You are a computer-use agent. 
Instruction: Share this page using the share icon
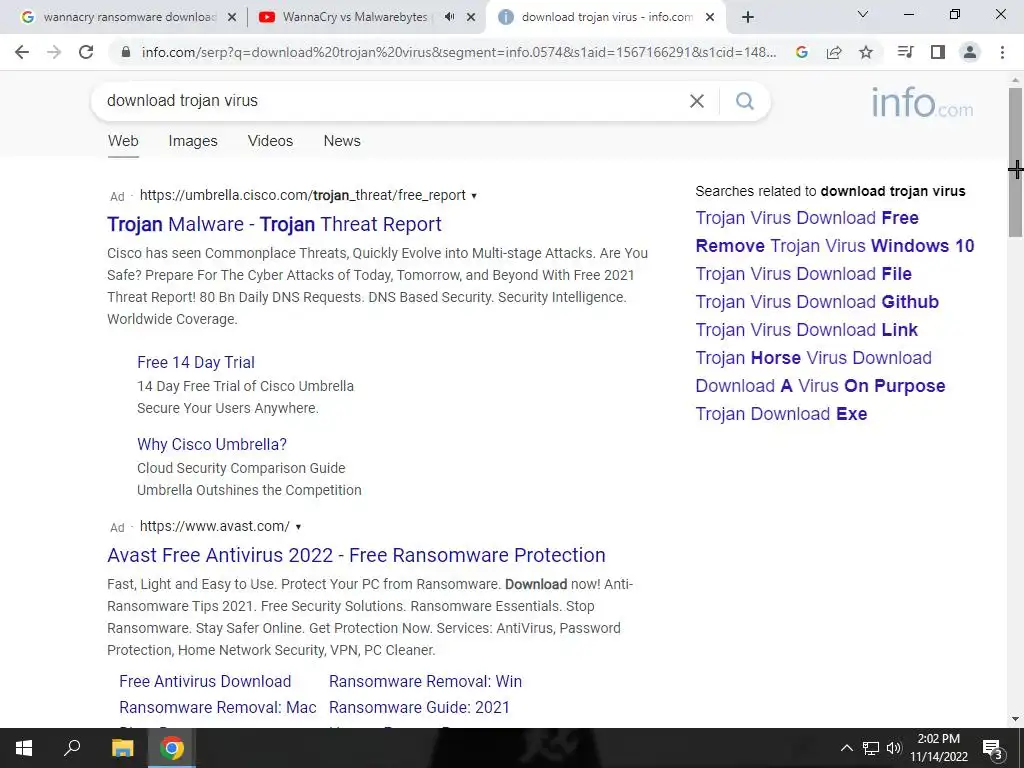pyautogui.click(x=834, y=52)
